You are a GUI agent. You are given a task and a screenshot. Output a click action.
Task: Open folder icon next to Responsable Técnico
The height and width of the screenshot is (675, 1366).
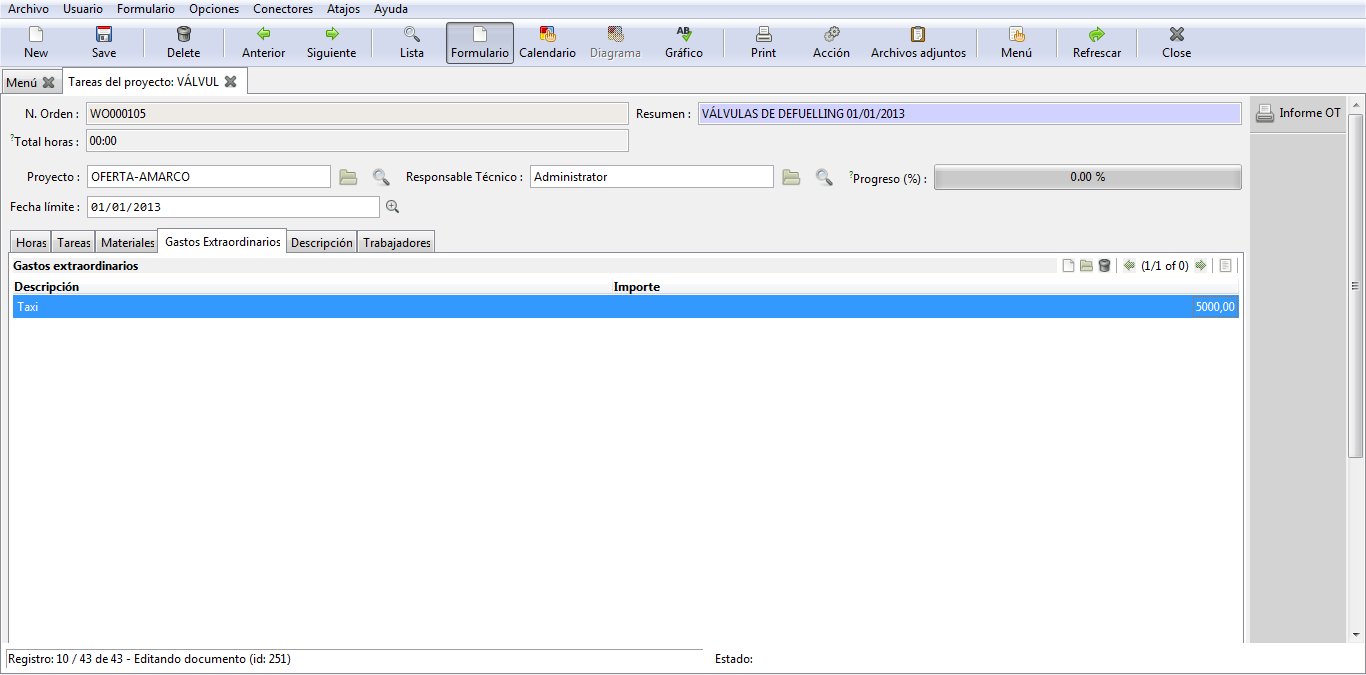[791, 177]
